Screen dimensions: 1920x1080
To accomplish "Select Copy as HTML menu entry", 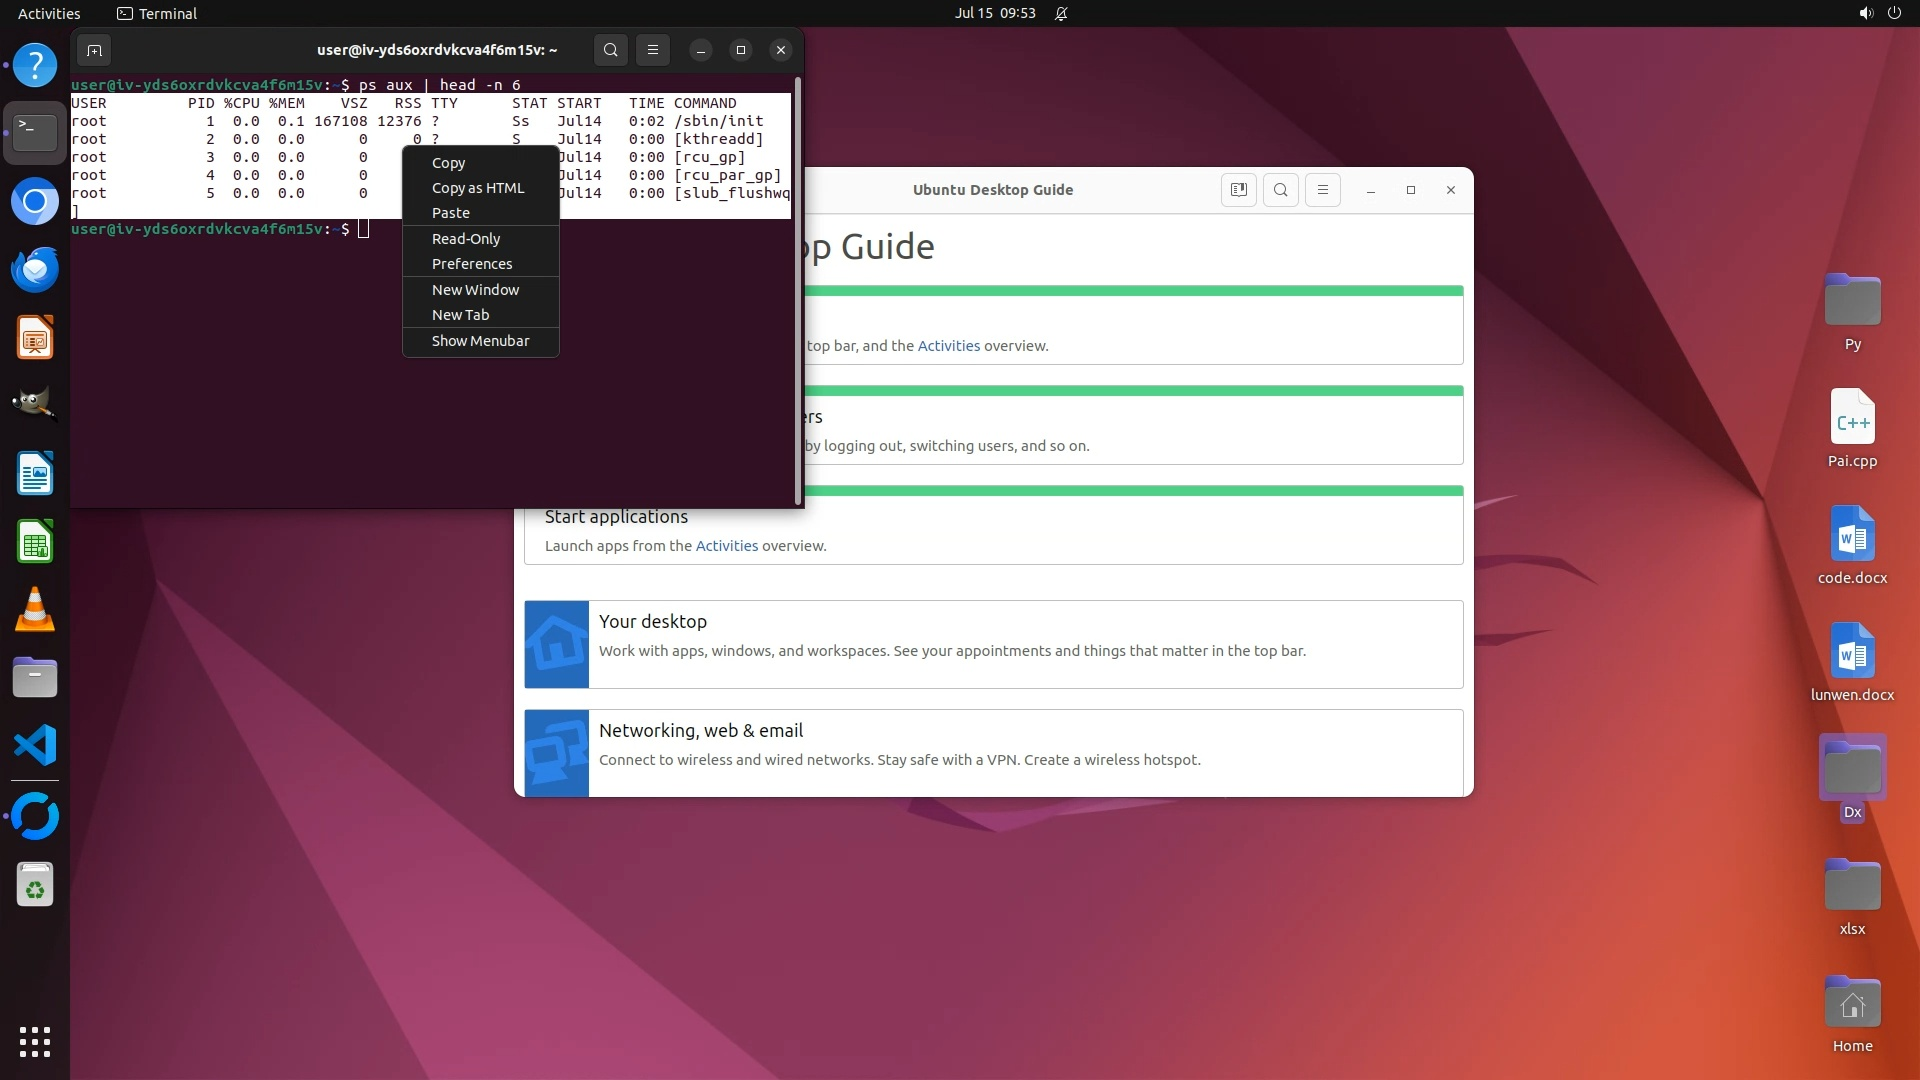I will (477, 188).
